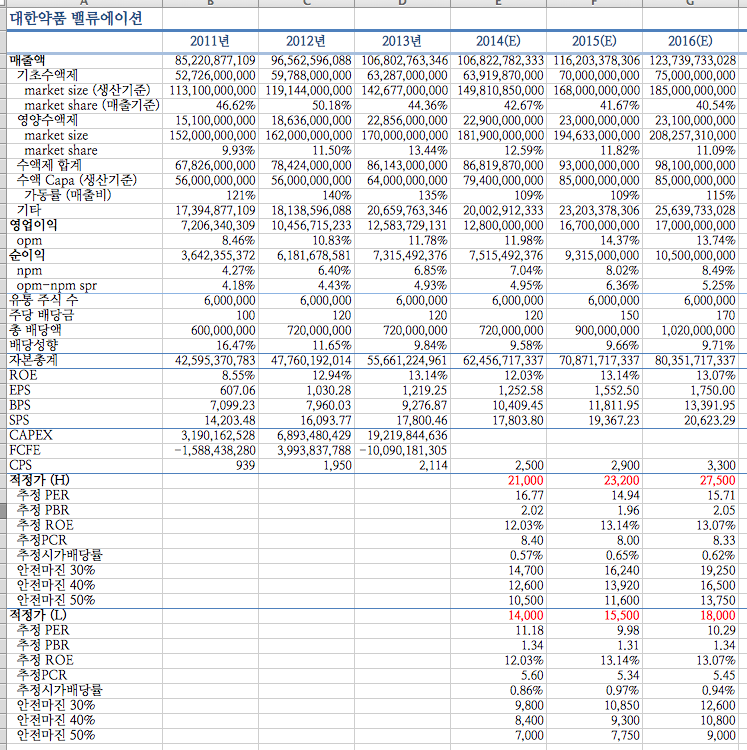Click the 2016 dividend cell 170
This screenshot has width=747, height=750.
725,316
